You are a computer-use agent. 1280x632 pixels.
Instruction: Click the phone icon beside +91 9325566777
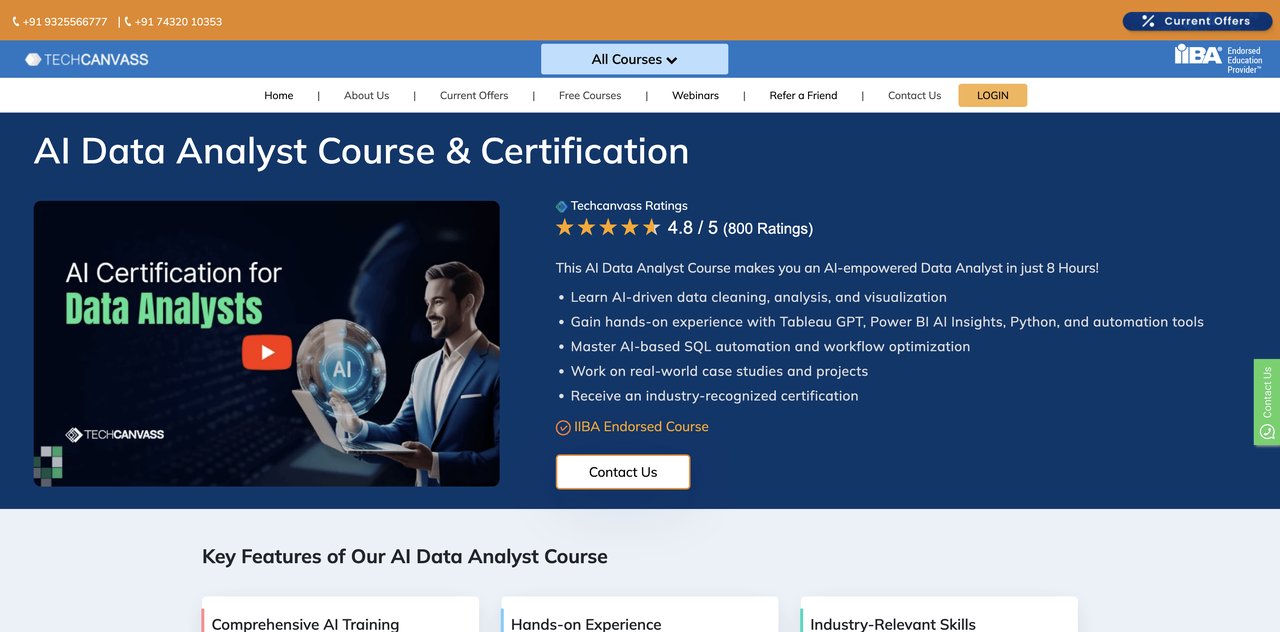16,21
